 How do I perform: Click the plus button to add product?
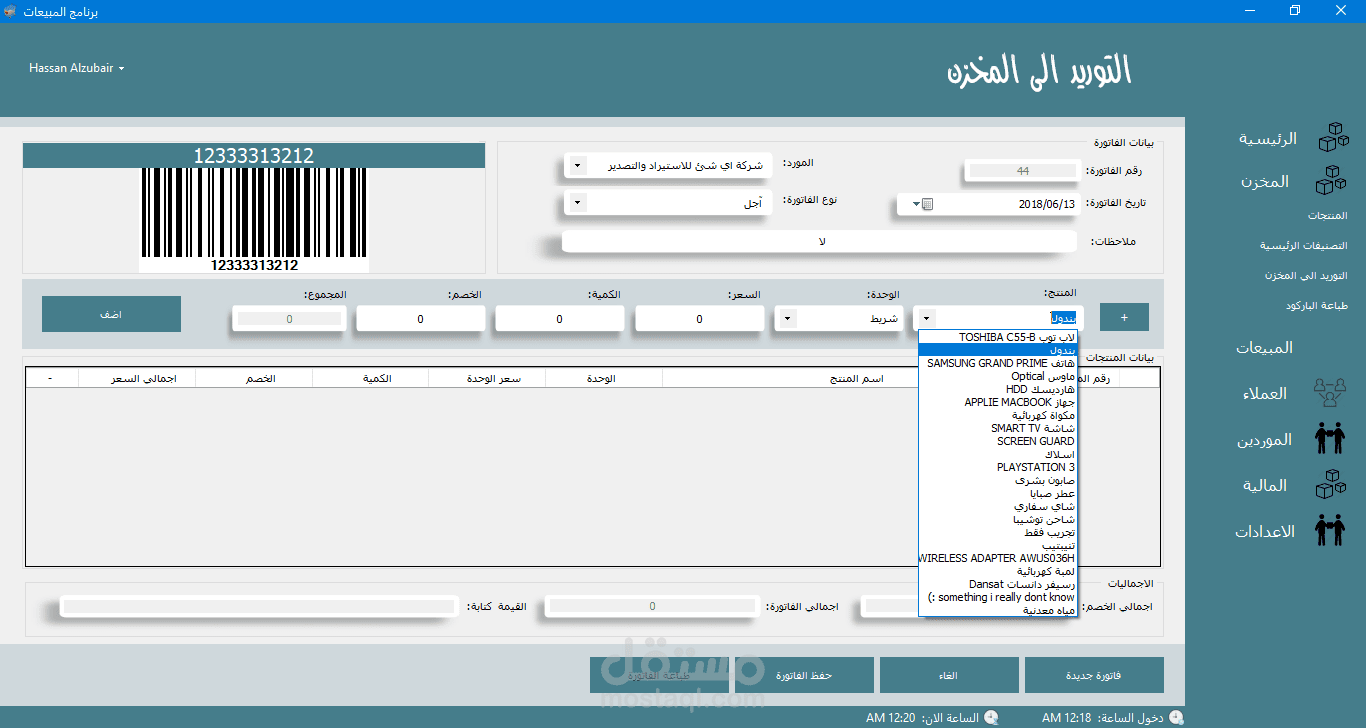[1124, 317]
